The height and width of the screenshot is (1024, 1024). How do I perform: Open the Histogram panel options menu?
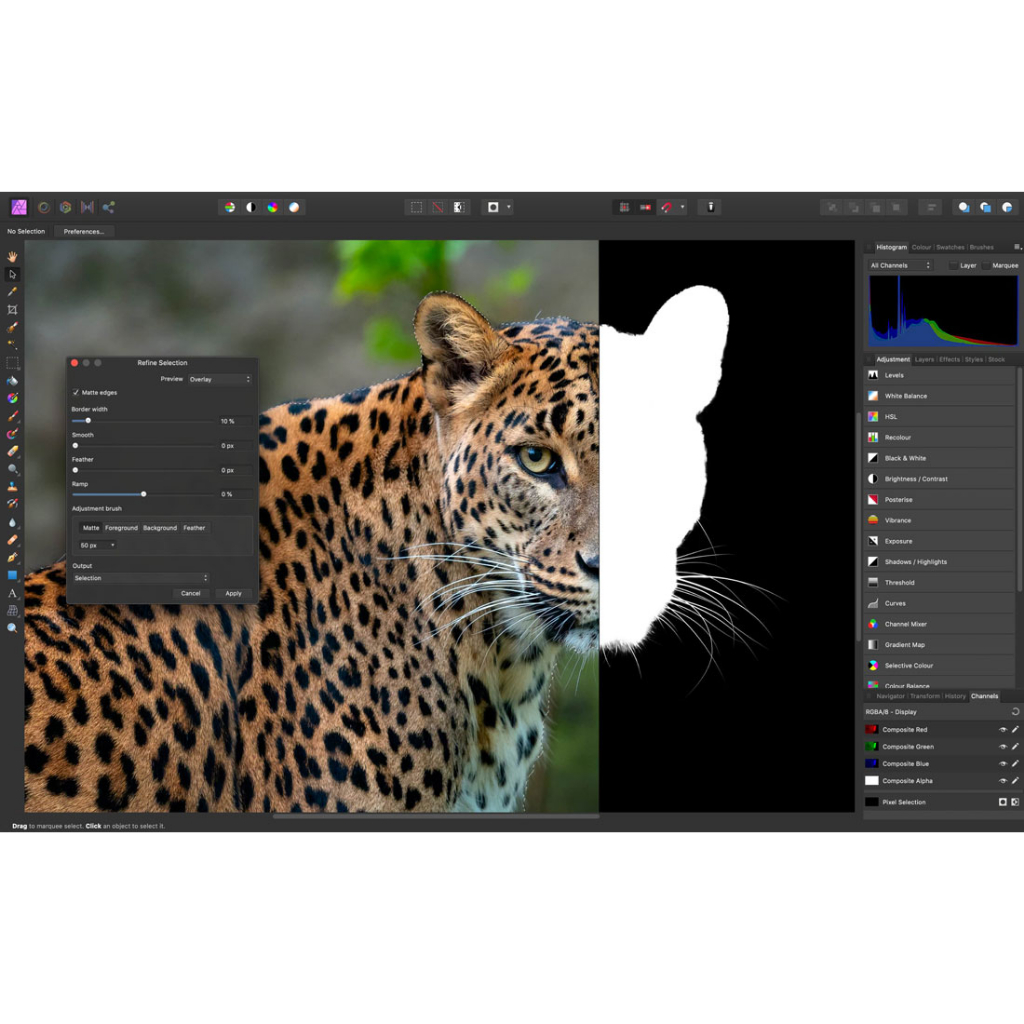[1017, 247]
